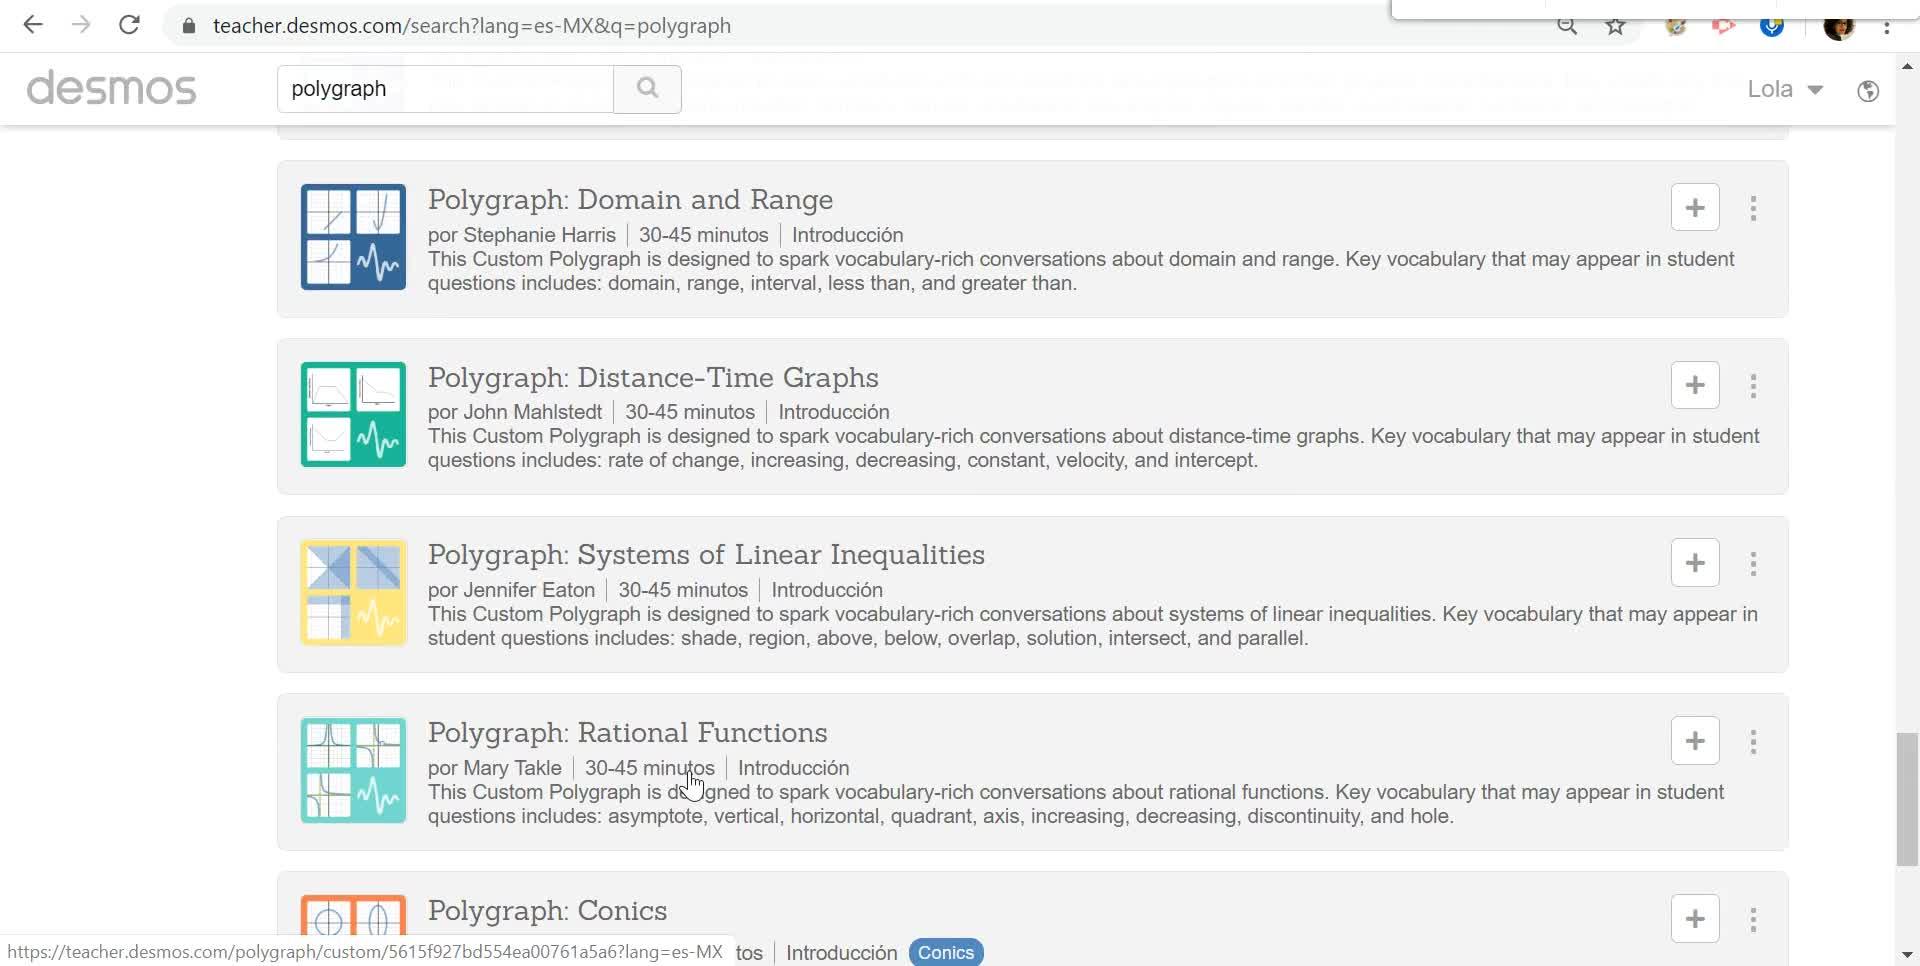
Task: Open the Polygraph: Conics thumbnail
Action: [353, 915]
